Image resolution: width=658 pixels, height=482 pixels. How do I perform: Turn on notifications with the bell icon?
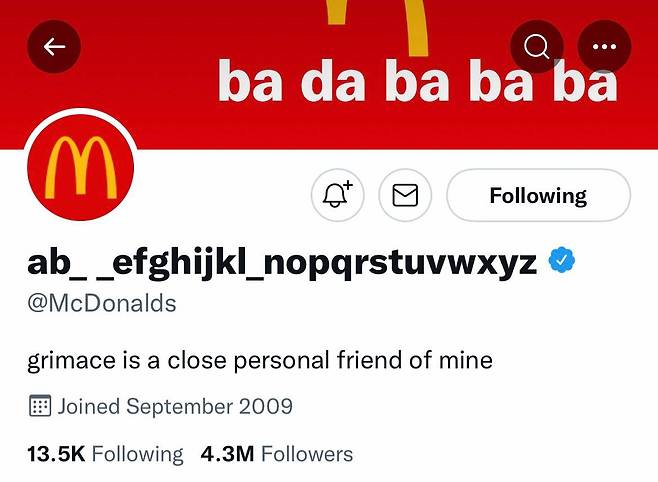(x=337, y=195)
